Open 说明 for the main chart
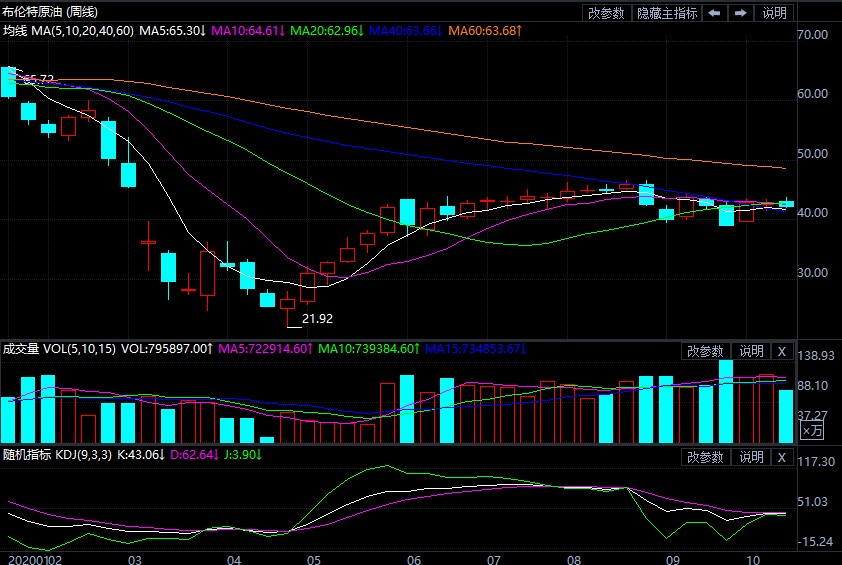Image resolution: width=842 pixels, height=565 pixels. pyautogui.click(x=774, y=13)
